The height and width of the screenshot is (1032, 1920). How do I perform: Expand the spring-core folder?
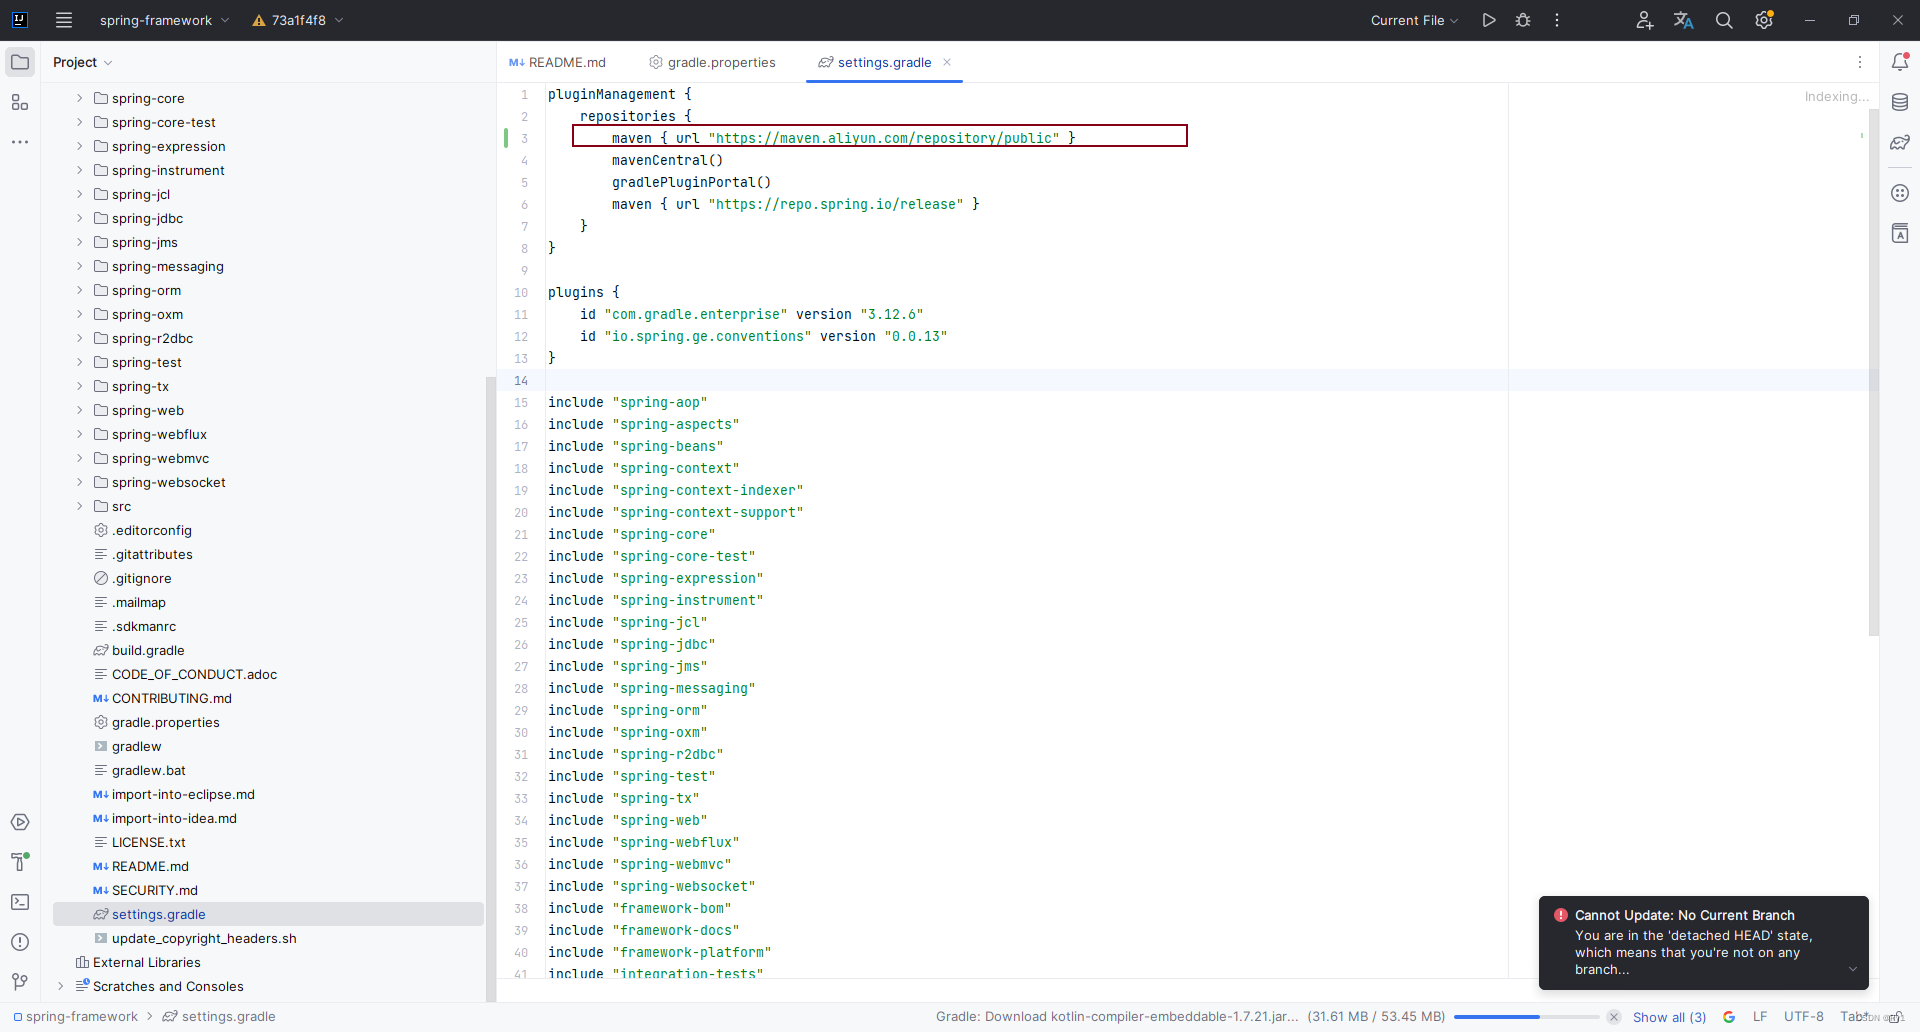[79, 98]
